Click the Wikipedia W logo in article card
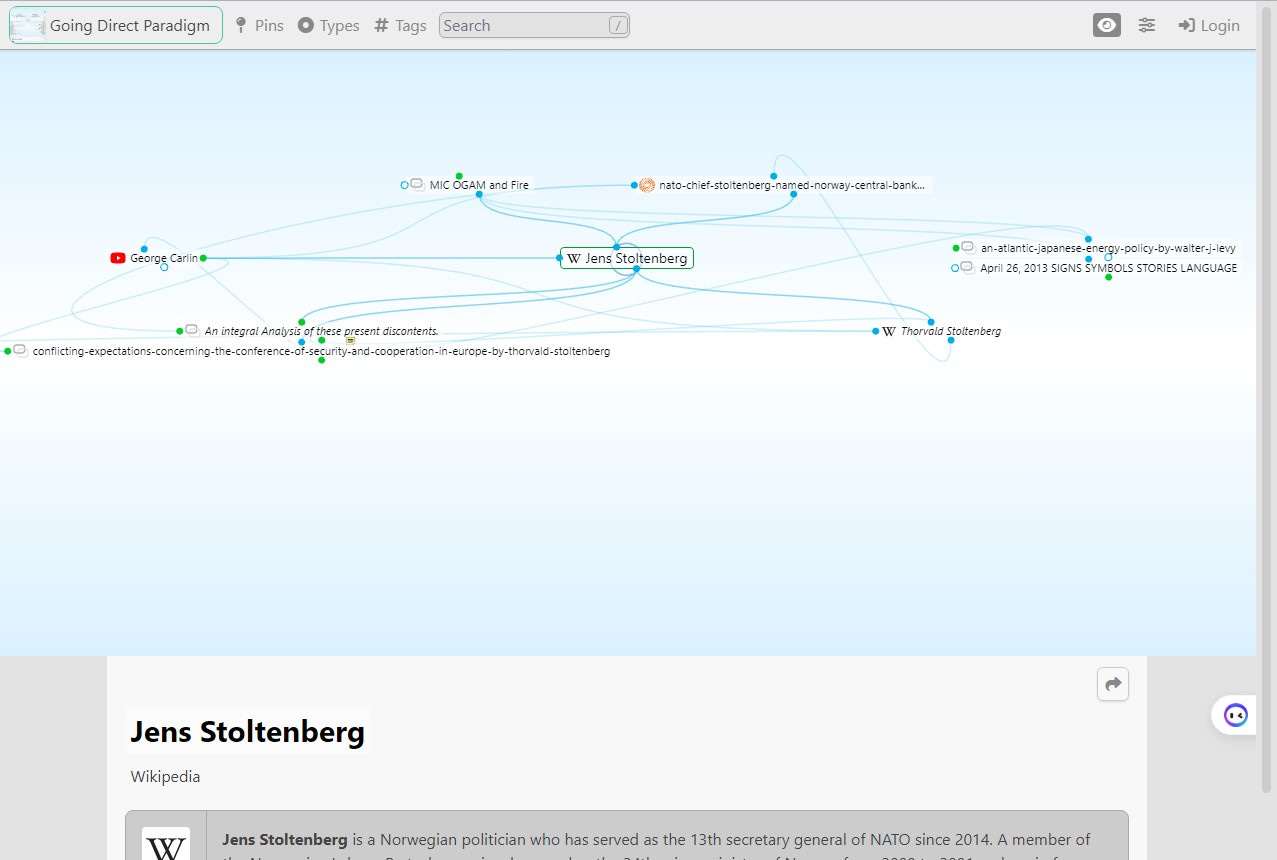The width and height of the screenshot is (1277, 860). tap(166, 846)
